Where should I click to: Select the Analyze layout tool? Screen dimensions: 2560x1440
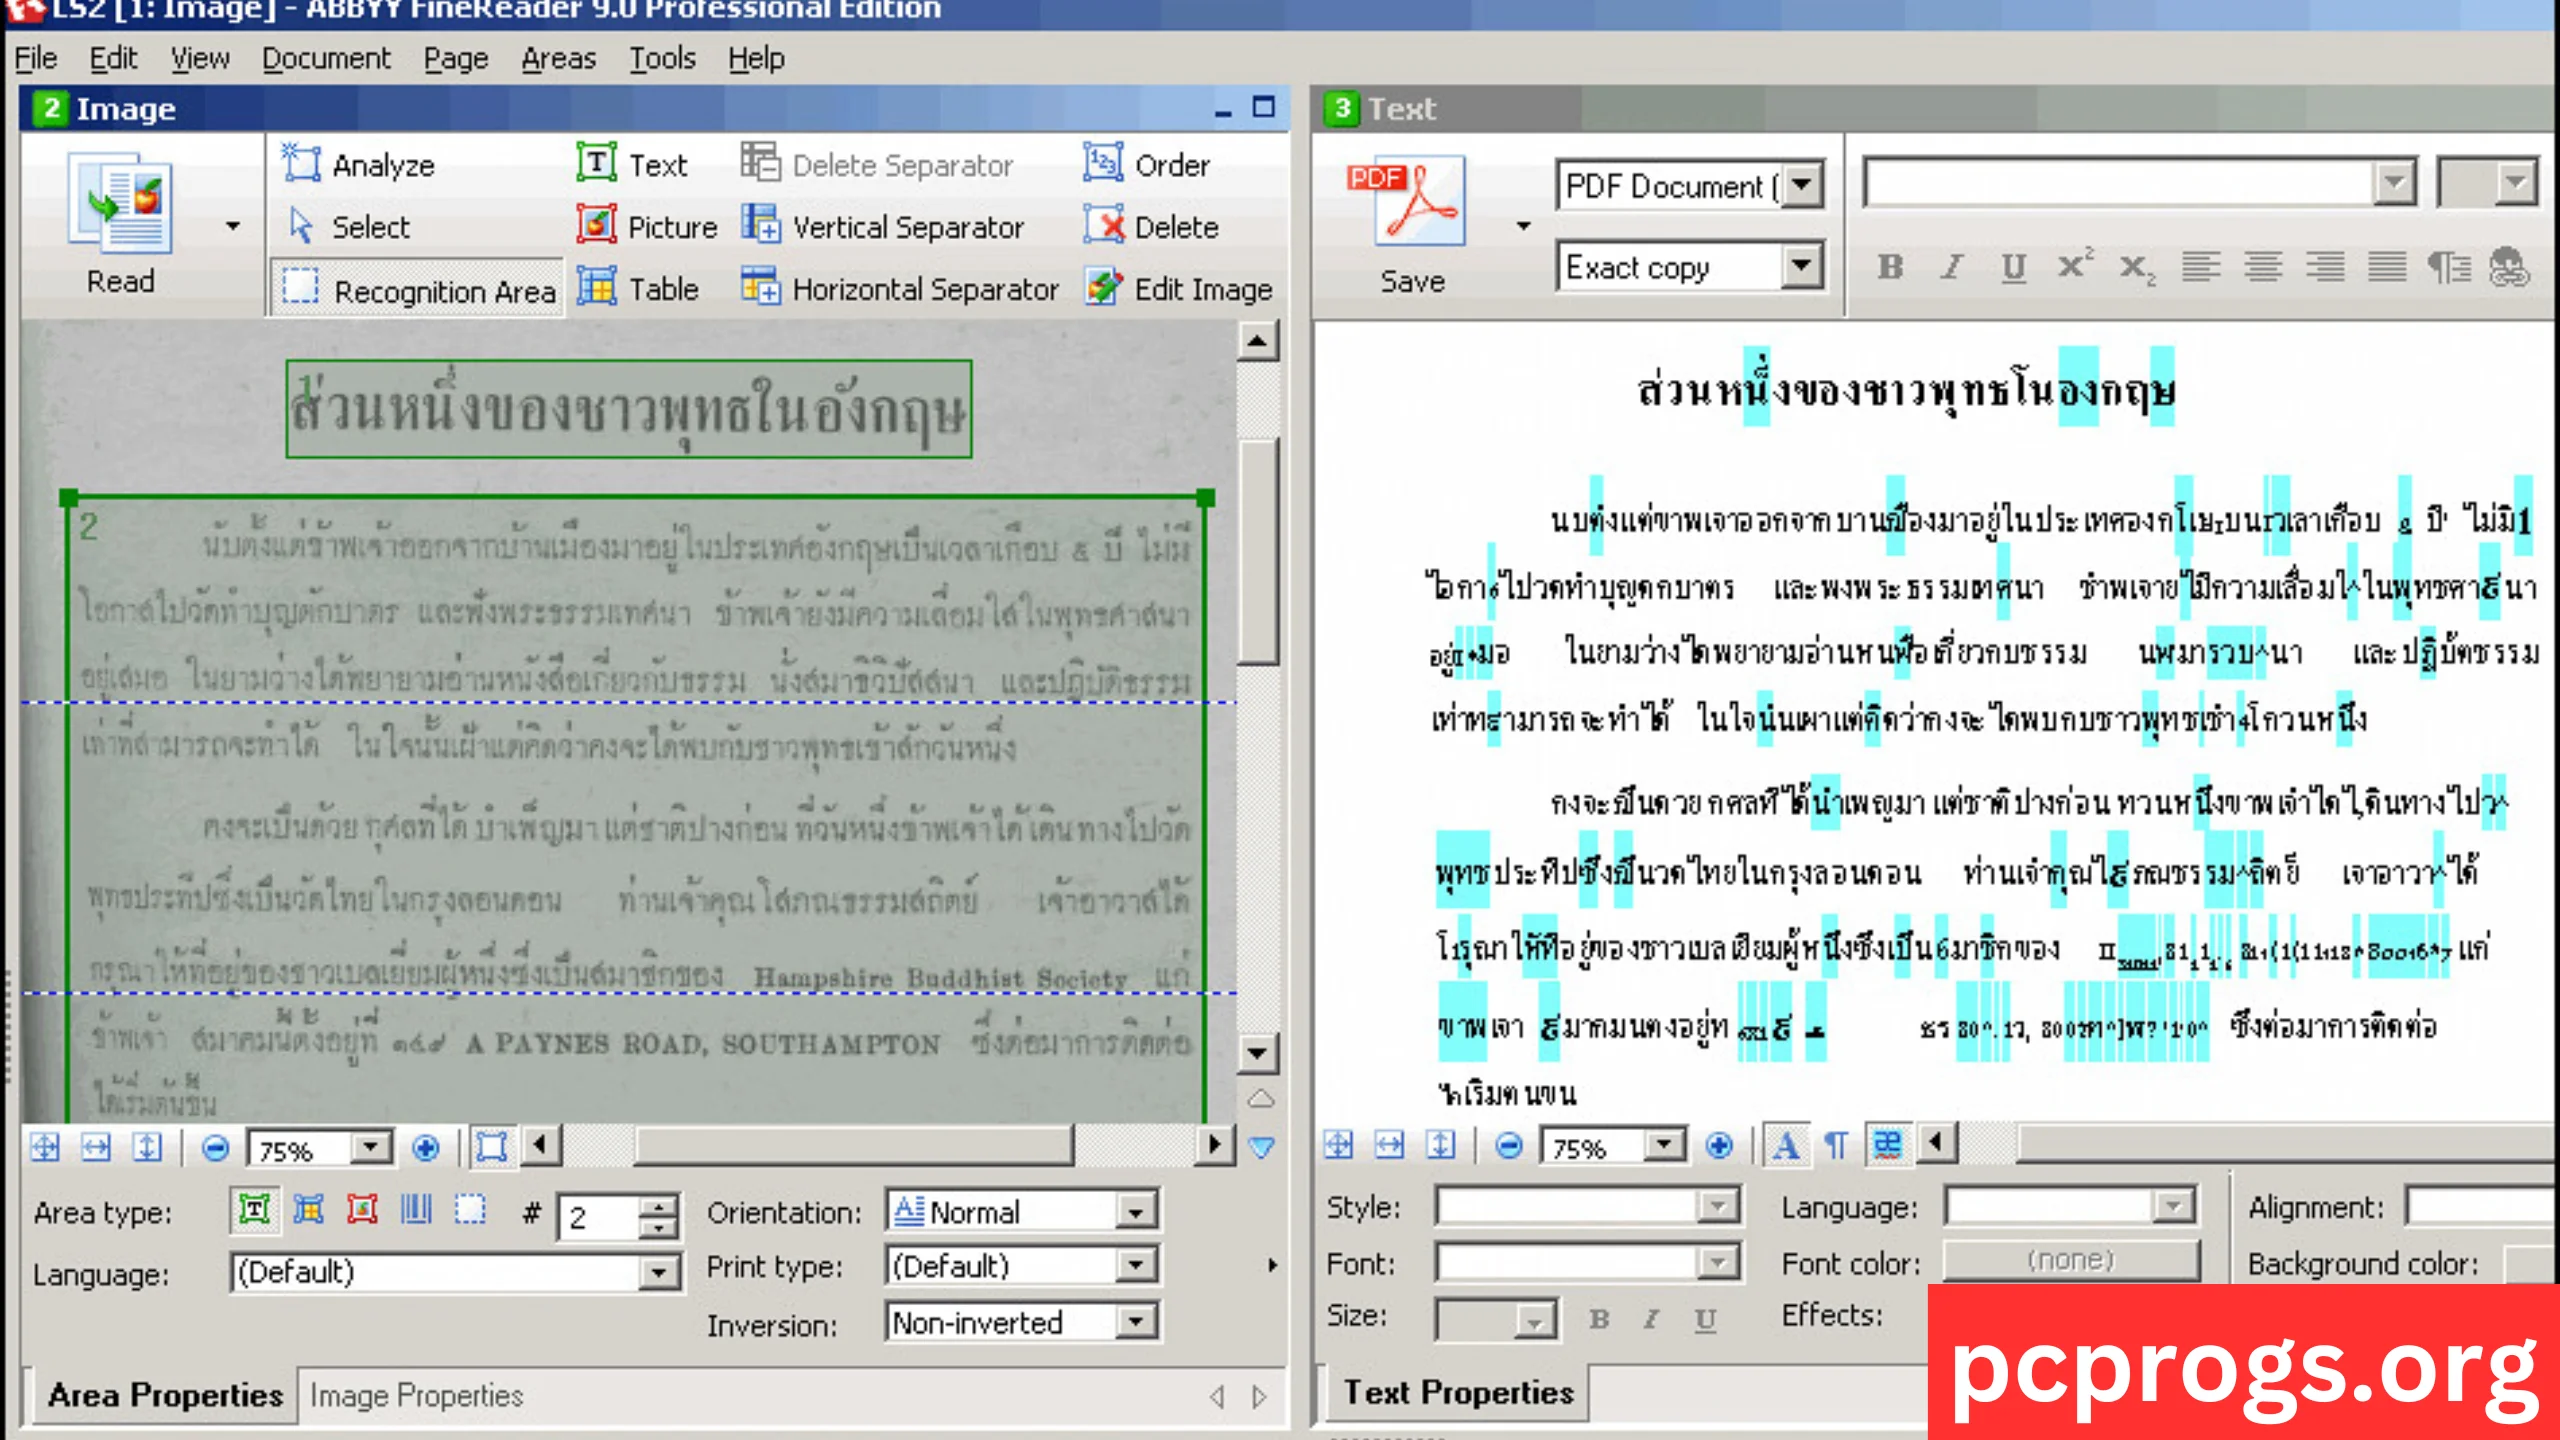point(358,165)
